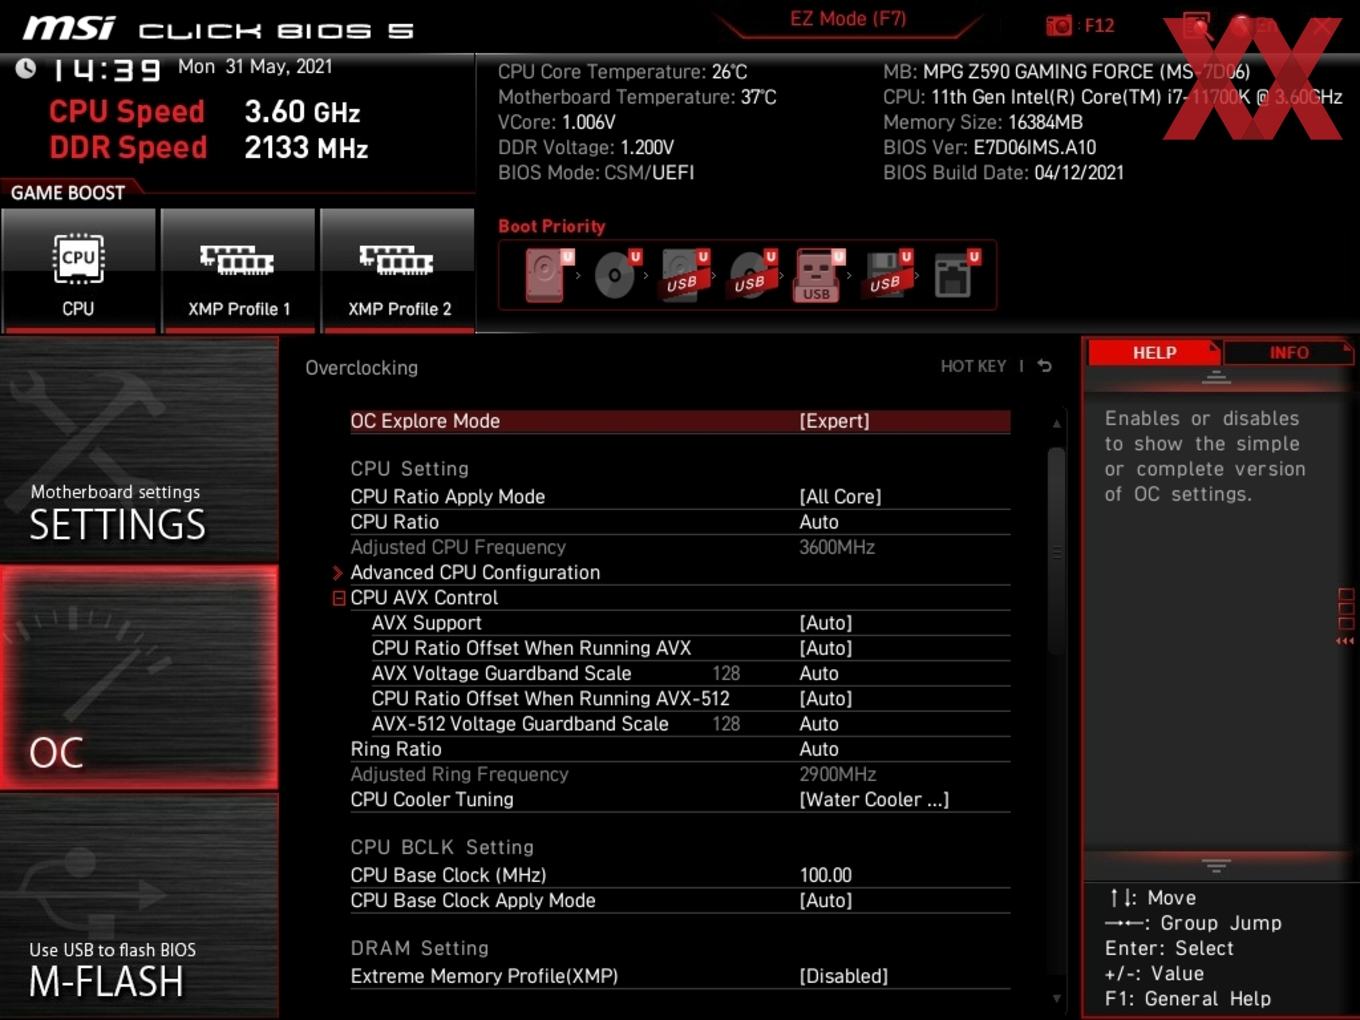This screenshot has height=1020, width=1360.
Task: Open the M-FLASH USB BIOS flash tile
Action: pyautogui.click(x=139, y=906)
